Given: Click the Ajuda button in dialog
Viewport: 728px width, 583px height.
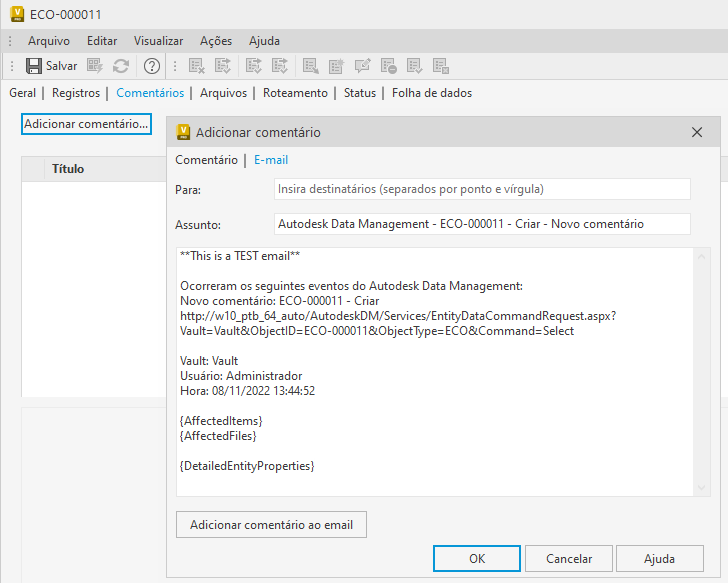Looking at the screenshot, I should (x=659, y=558).
